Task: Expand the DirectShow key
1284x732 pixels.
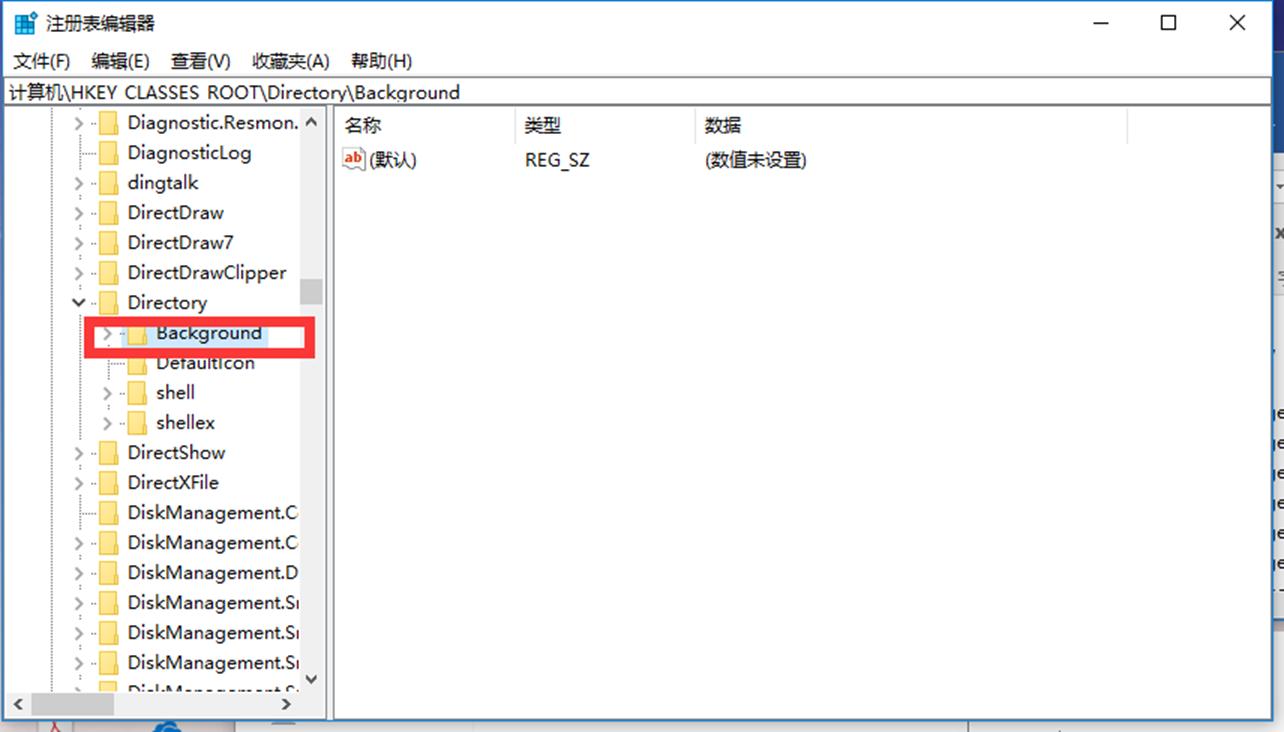Action: tap(78, 452)
